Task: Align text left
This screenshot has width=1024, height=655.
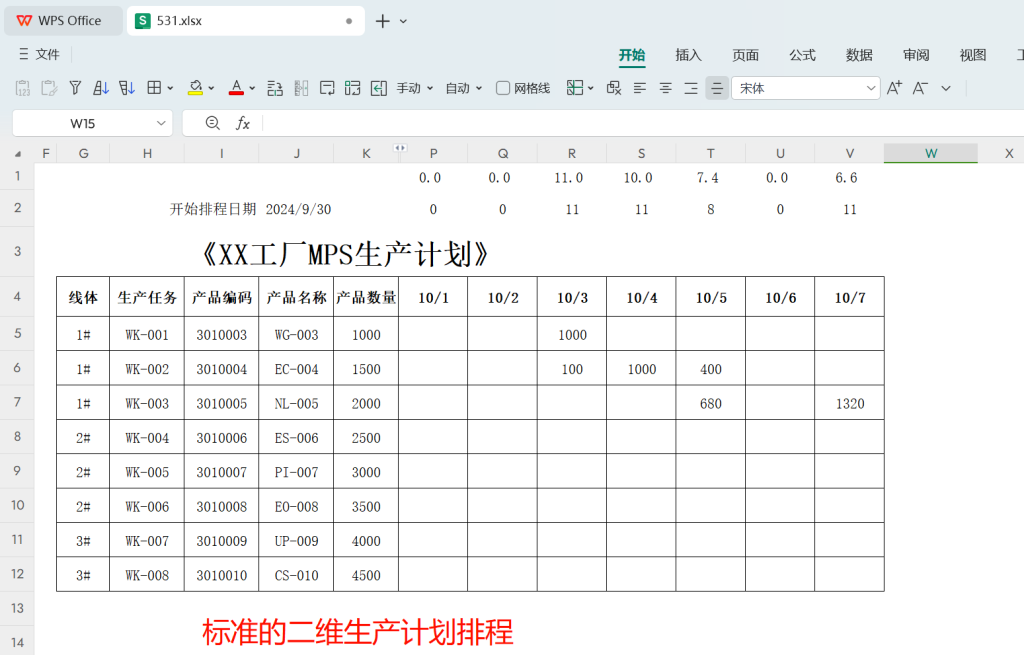Action: pos(640,88)
